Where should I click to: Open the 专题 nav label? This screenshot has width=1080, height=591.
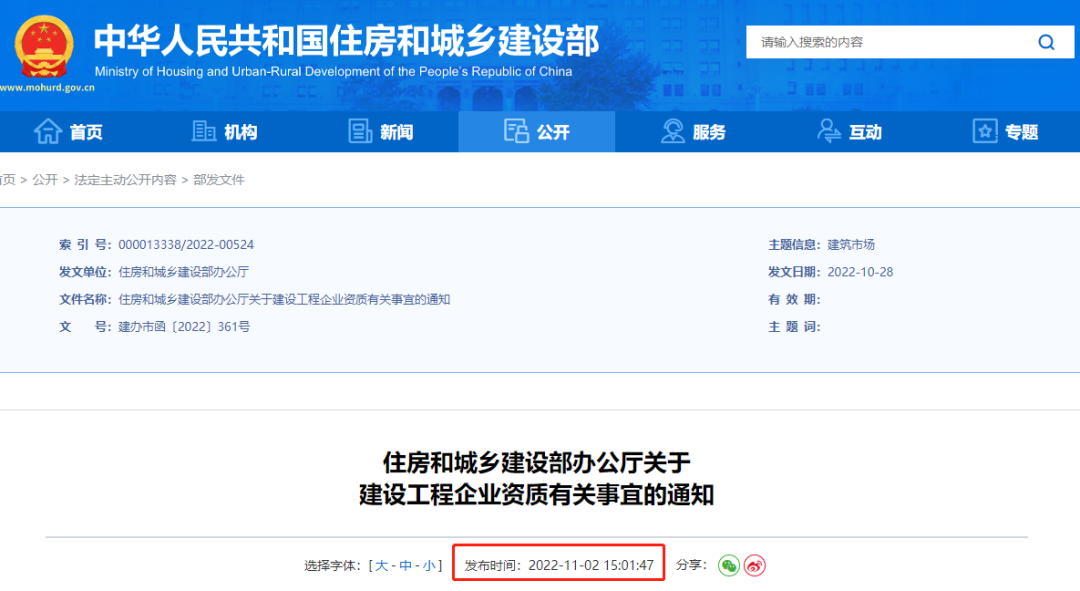click(x=1022, y=132)
